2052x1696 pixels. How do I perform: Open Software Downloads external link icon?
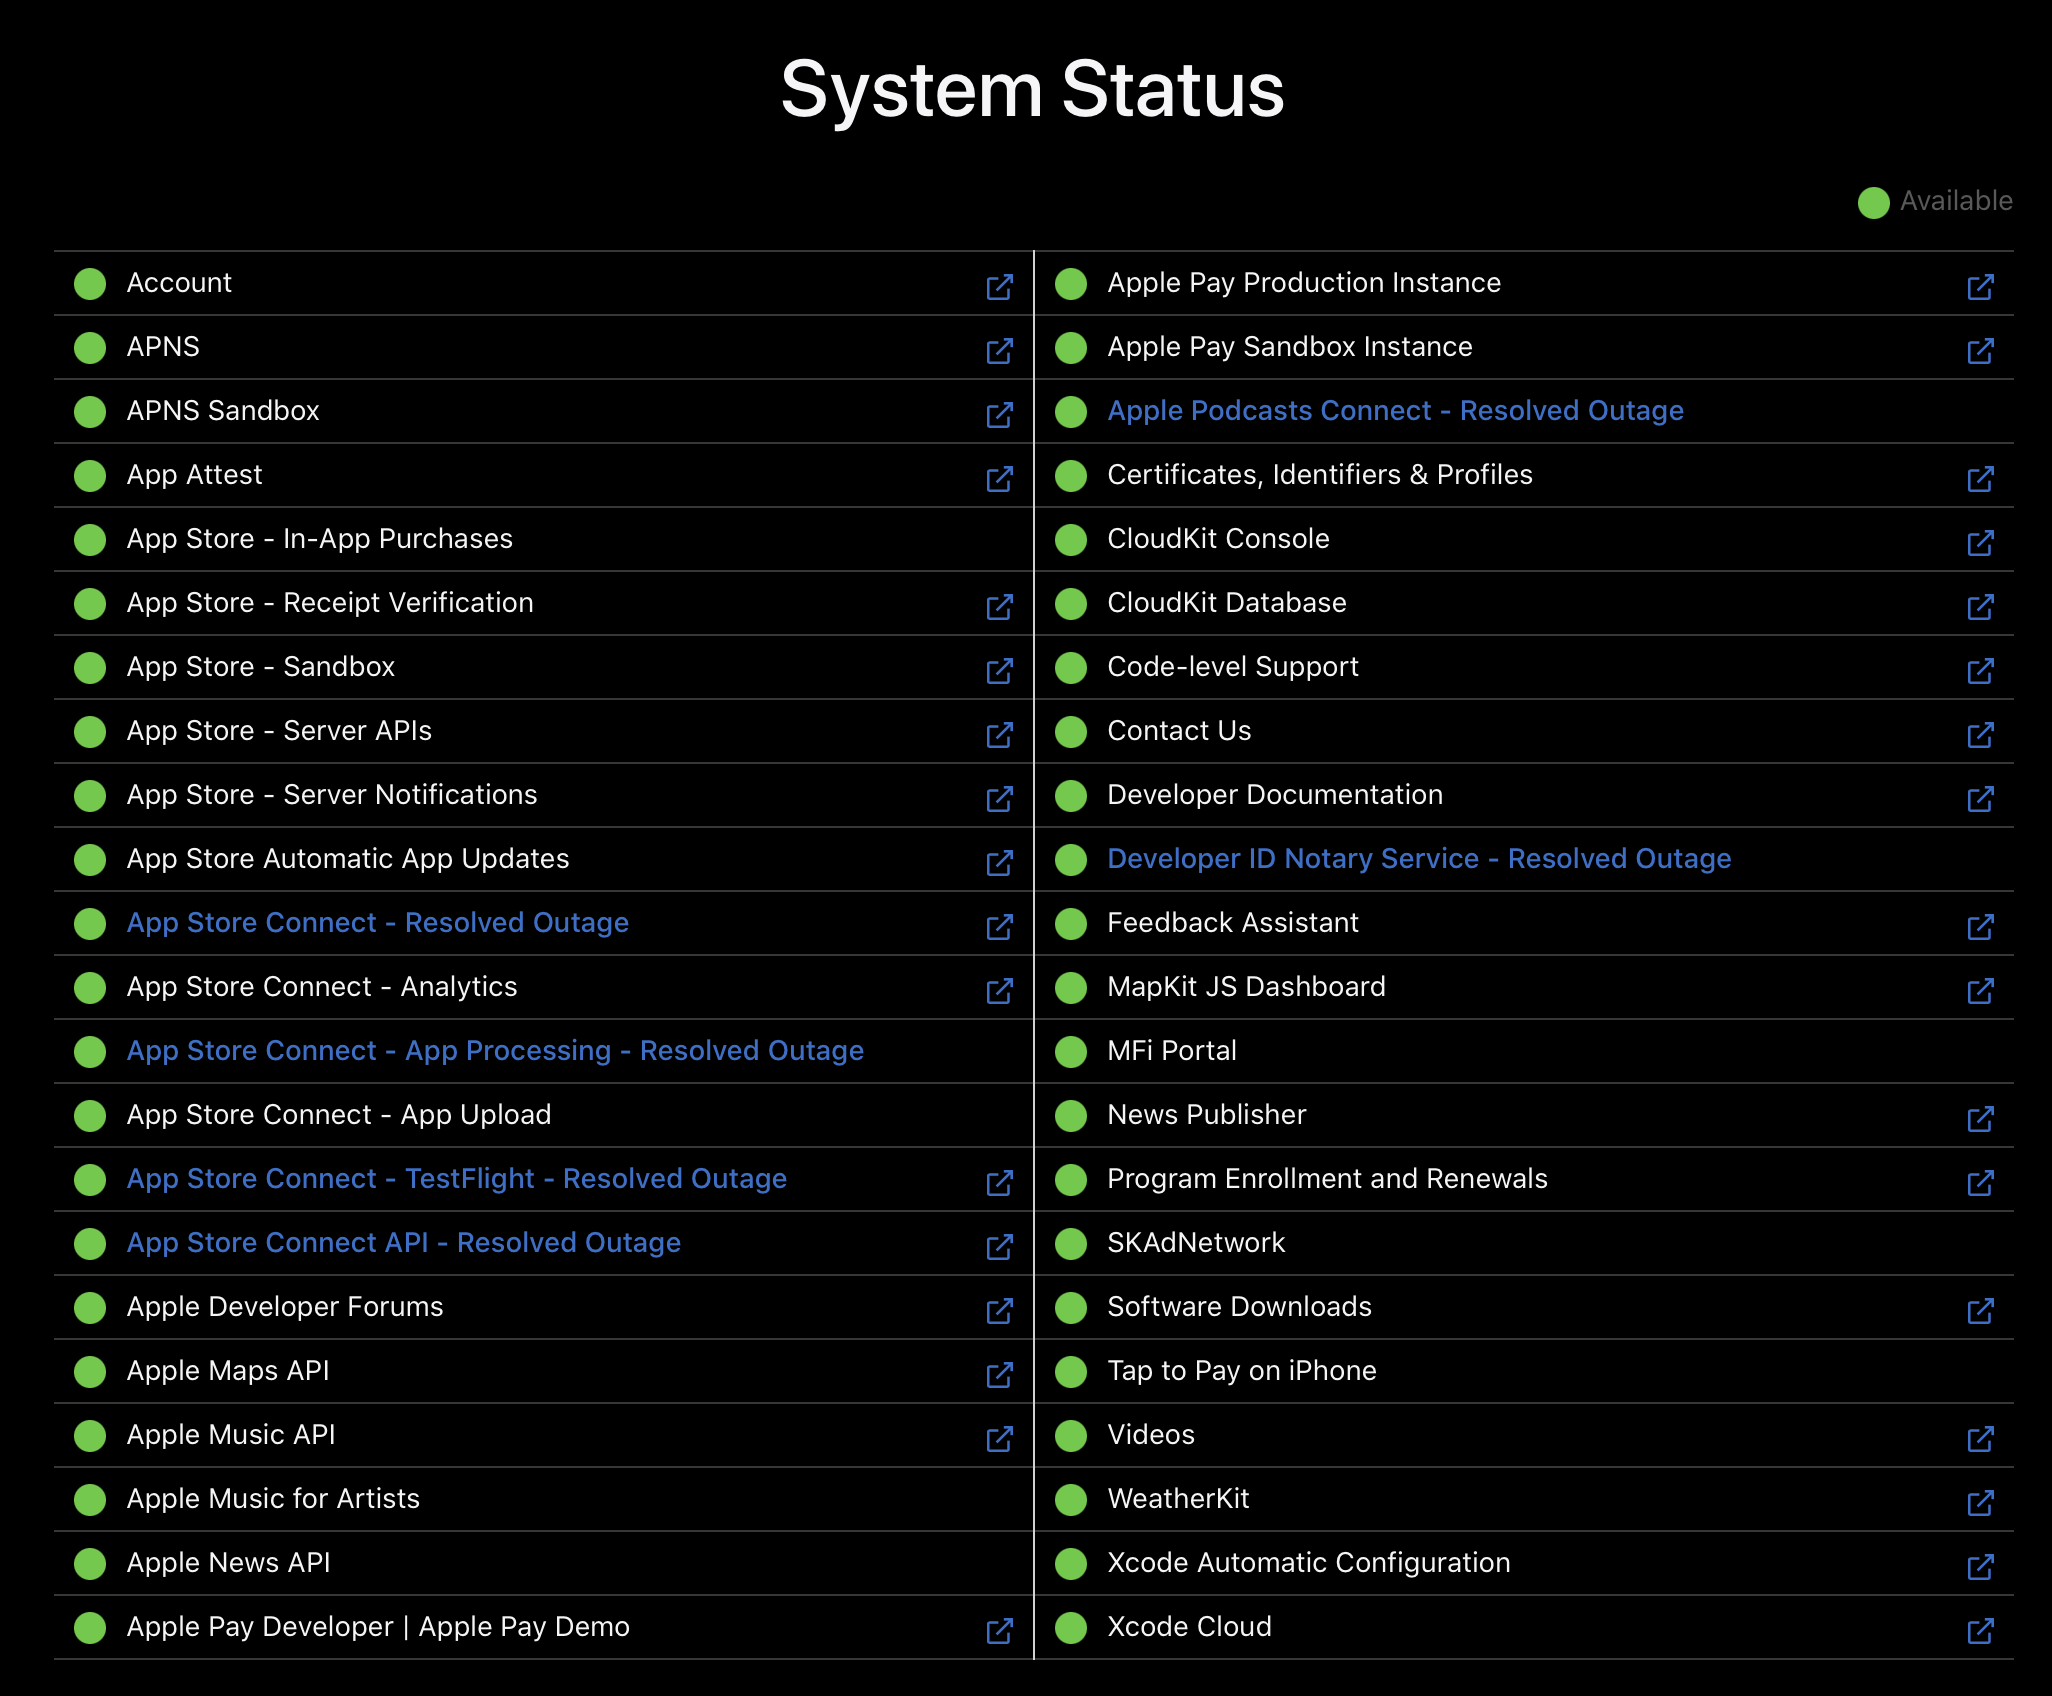1980,1311
